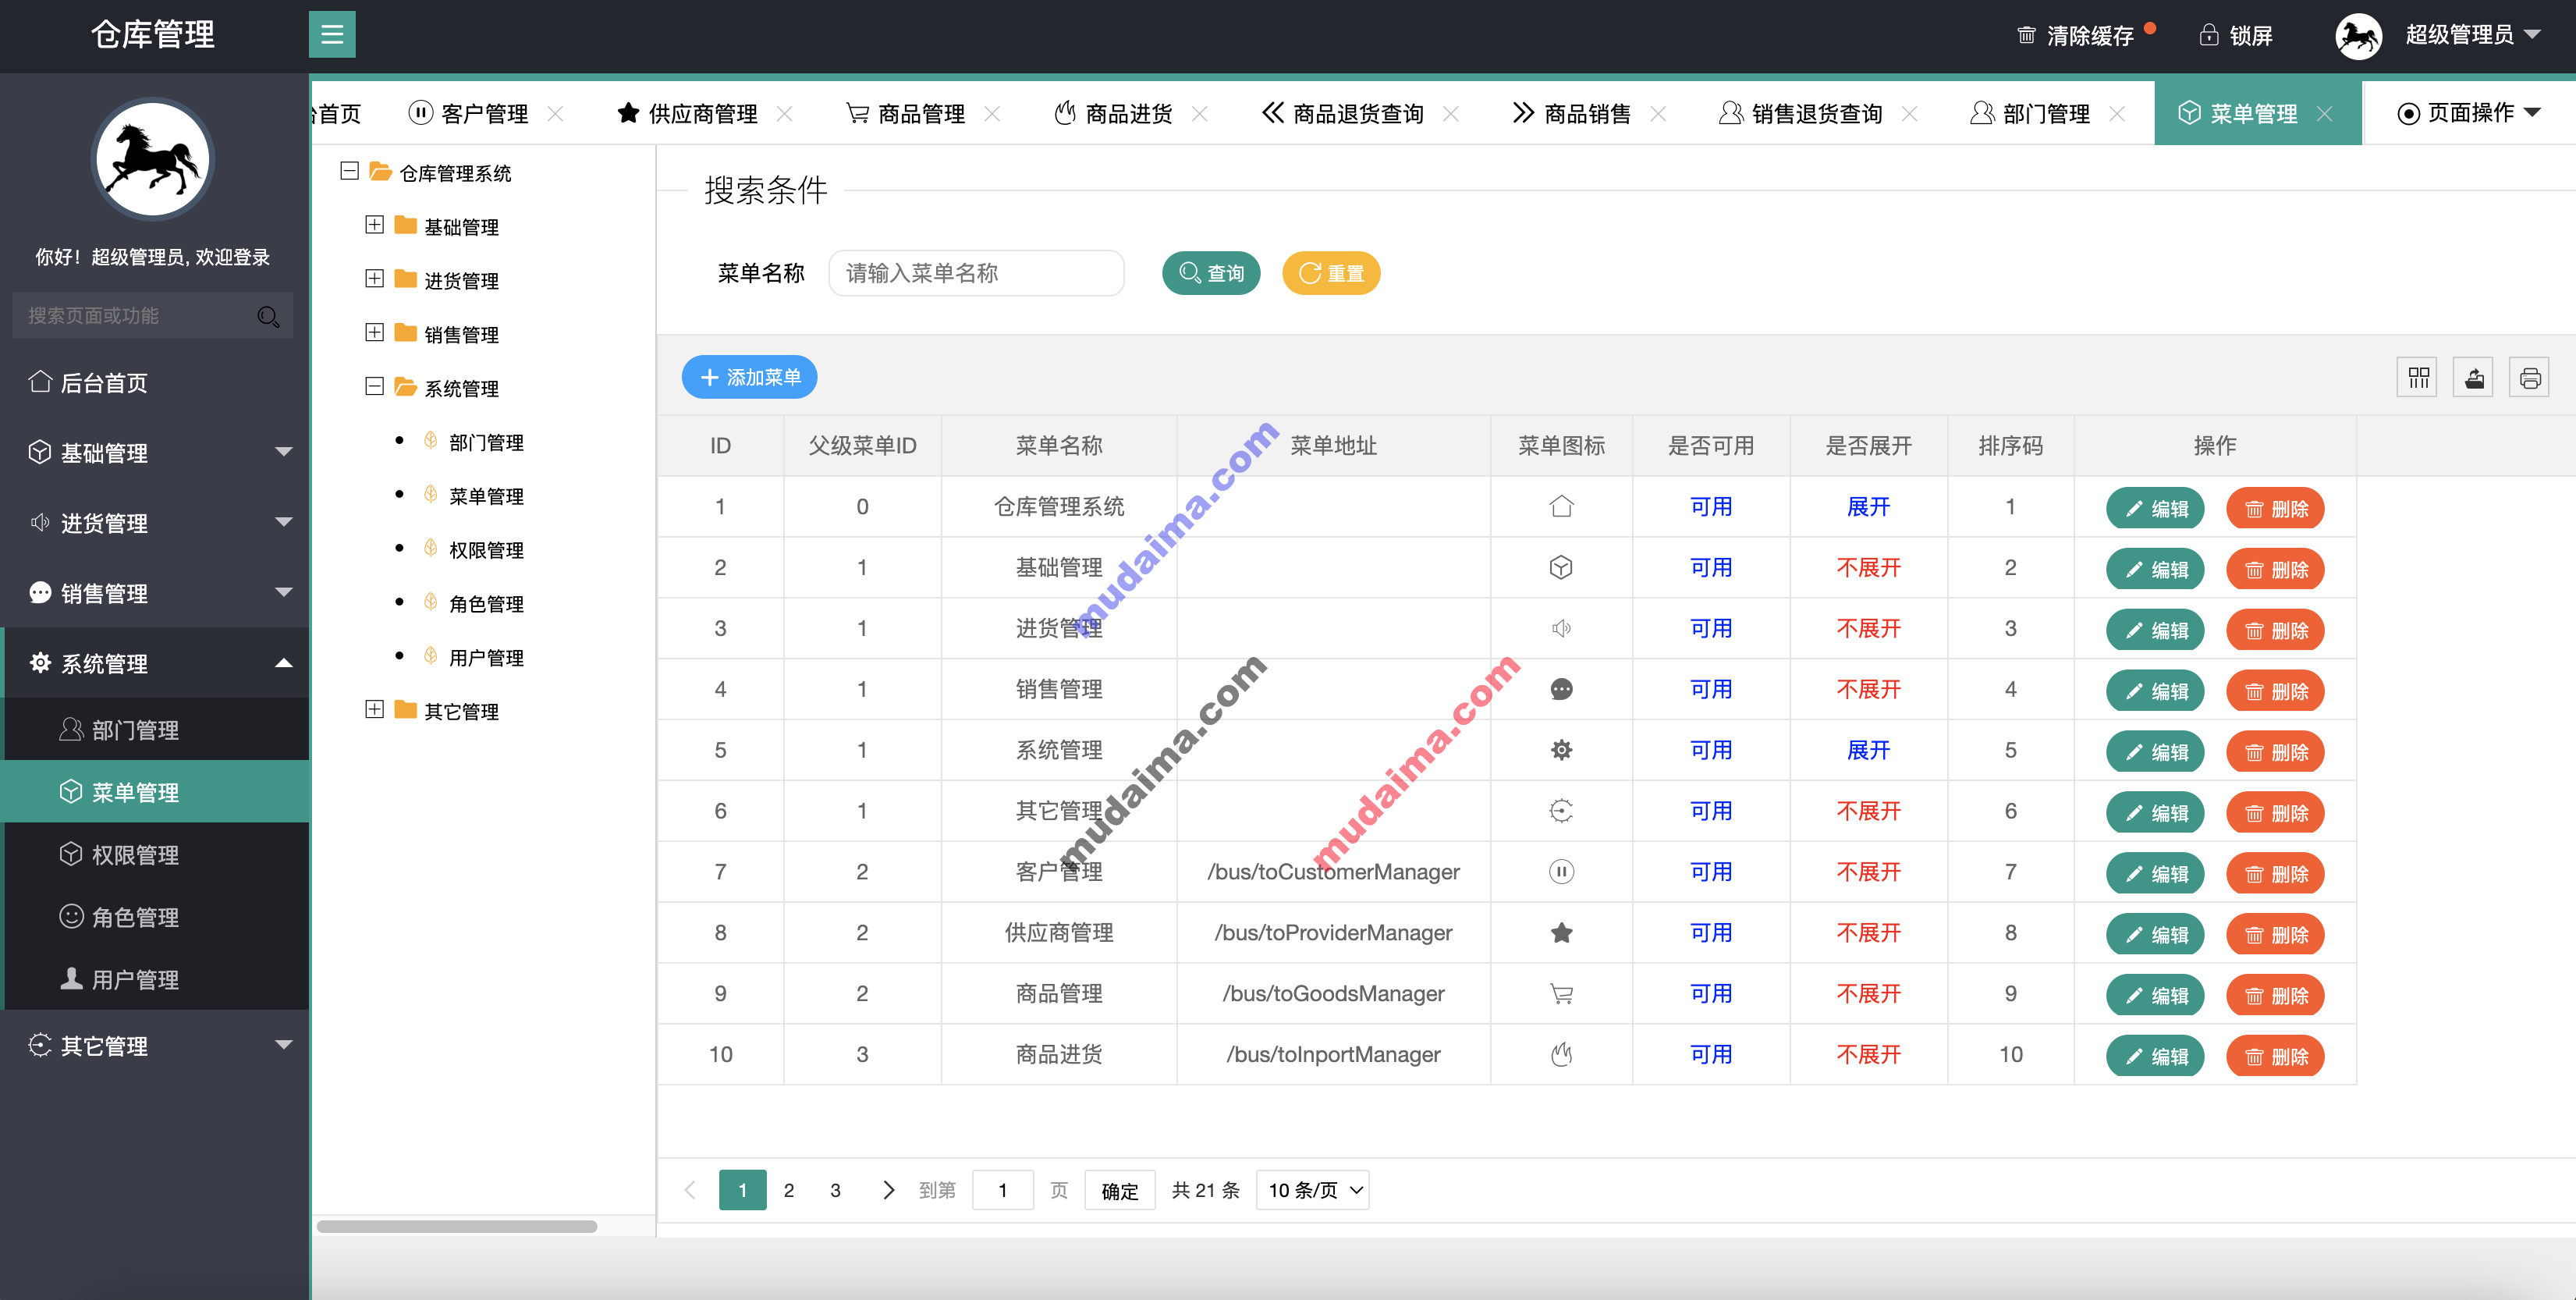Viewport: 2576px width, 1300px height.
Task: Click the star icon in 供应商管理 row
Action: tap(1561, 933)
